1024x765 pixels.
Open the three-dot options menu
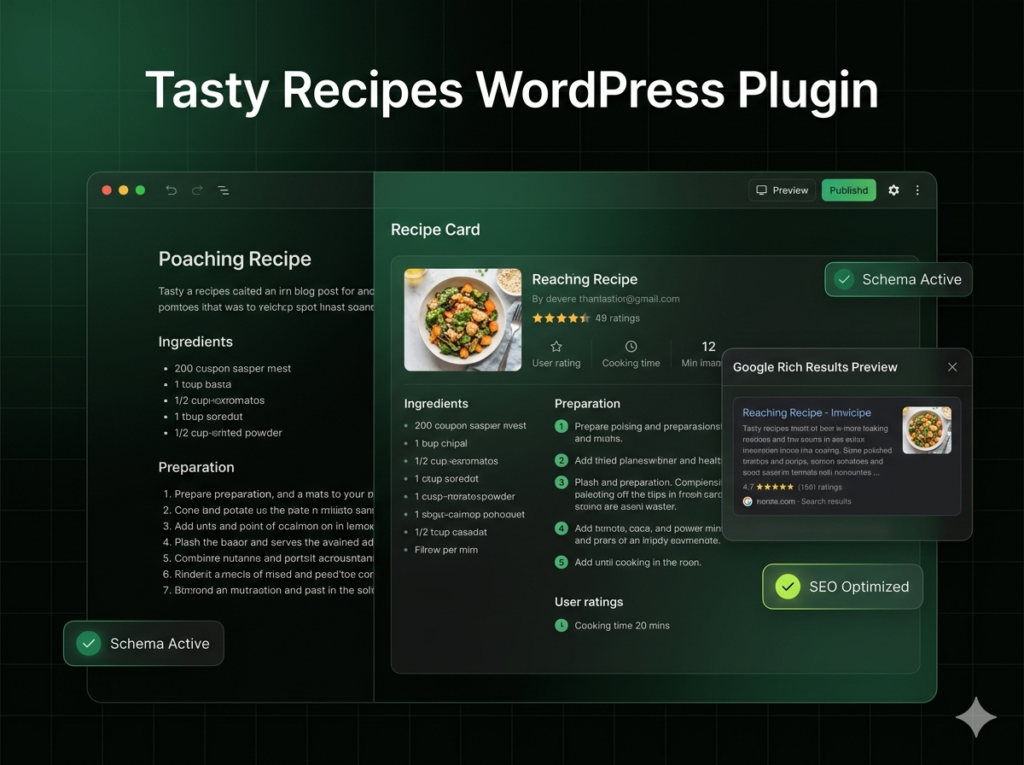click(918, 190)
